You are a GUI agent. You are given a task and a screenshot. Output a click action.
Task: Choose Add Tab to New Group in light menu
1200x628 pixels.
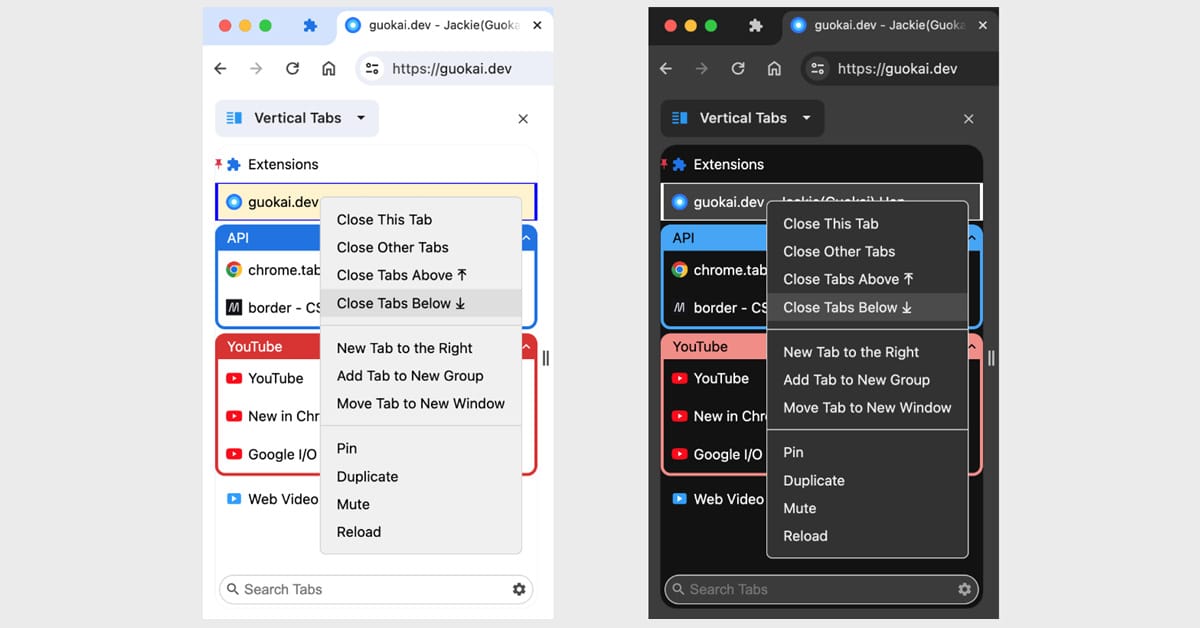pos(410,376)
